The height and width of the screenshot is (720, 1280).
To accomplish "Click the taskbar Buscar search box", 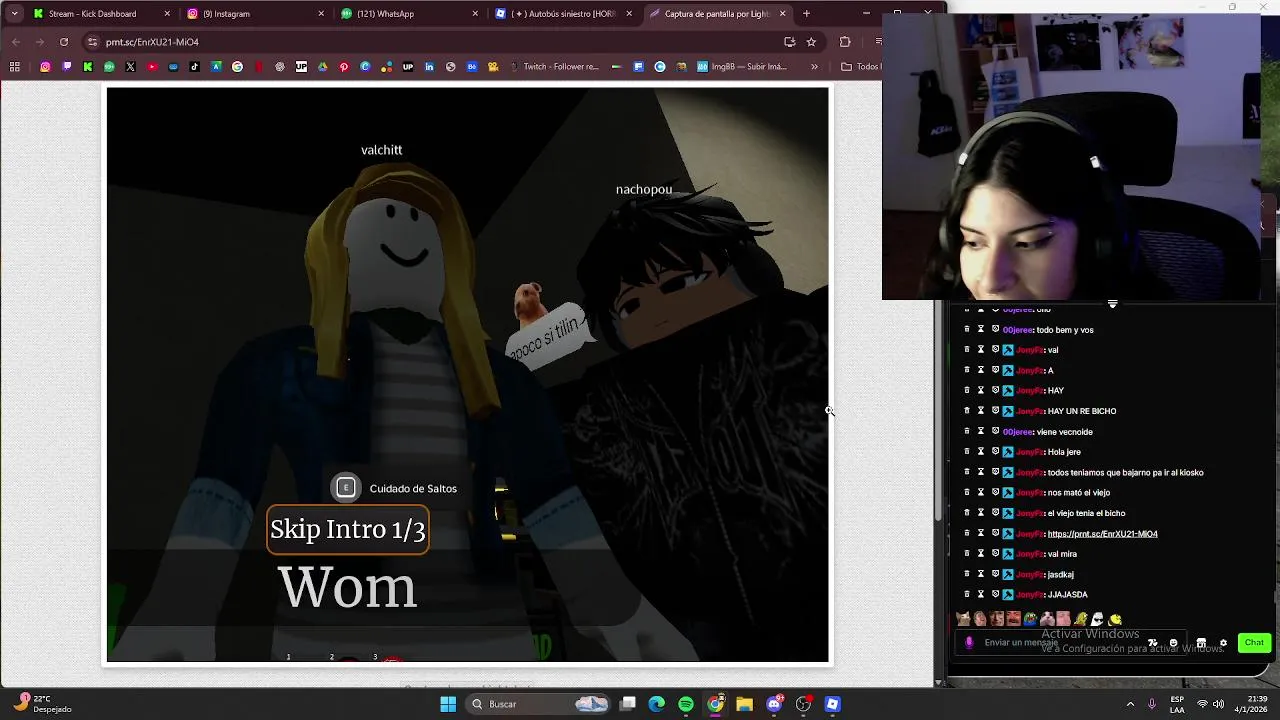I will [536, 704].
